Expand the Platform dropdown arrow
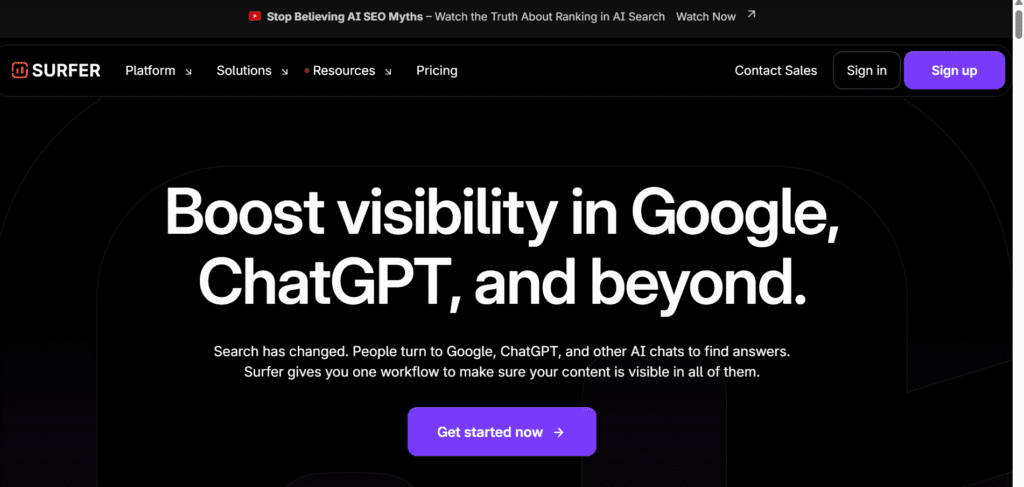The width and height of the screenshot is (1024, 487). (x=189, y=72)
